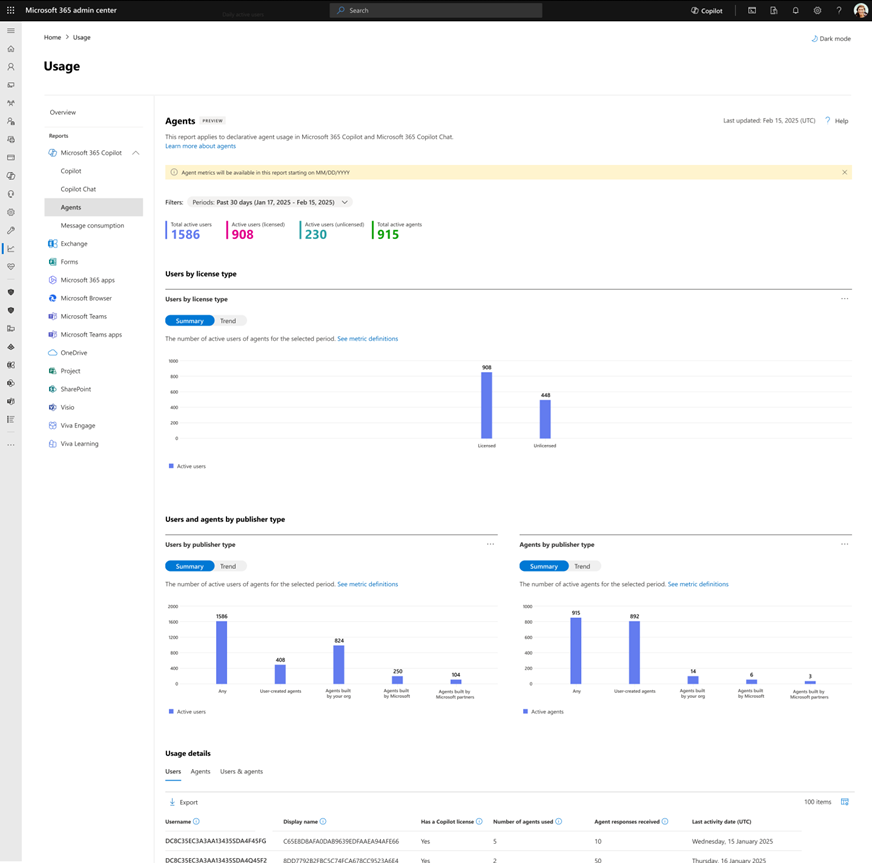The height and width of the screenshot is (863, 872).
Task: Export the usage details table
Action: (183, 801)
